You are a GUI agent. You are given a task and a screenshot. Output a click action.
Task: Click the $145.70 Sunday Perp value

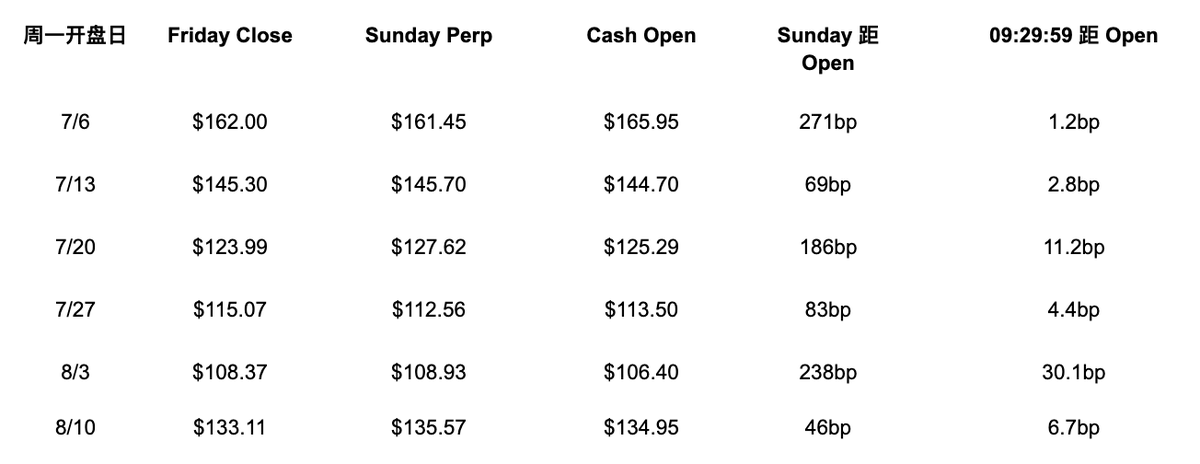(429, 185)
